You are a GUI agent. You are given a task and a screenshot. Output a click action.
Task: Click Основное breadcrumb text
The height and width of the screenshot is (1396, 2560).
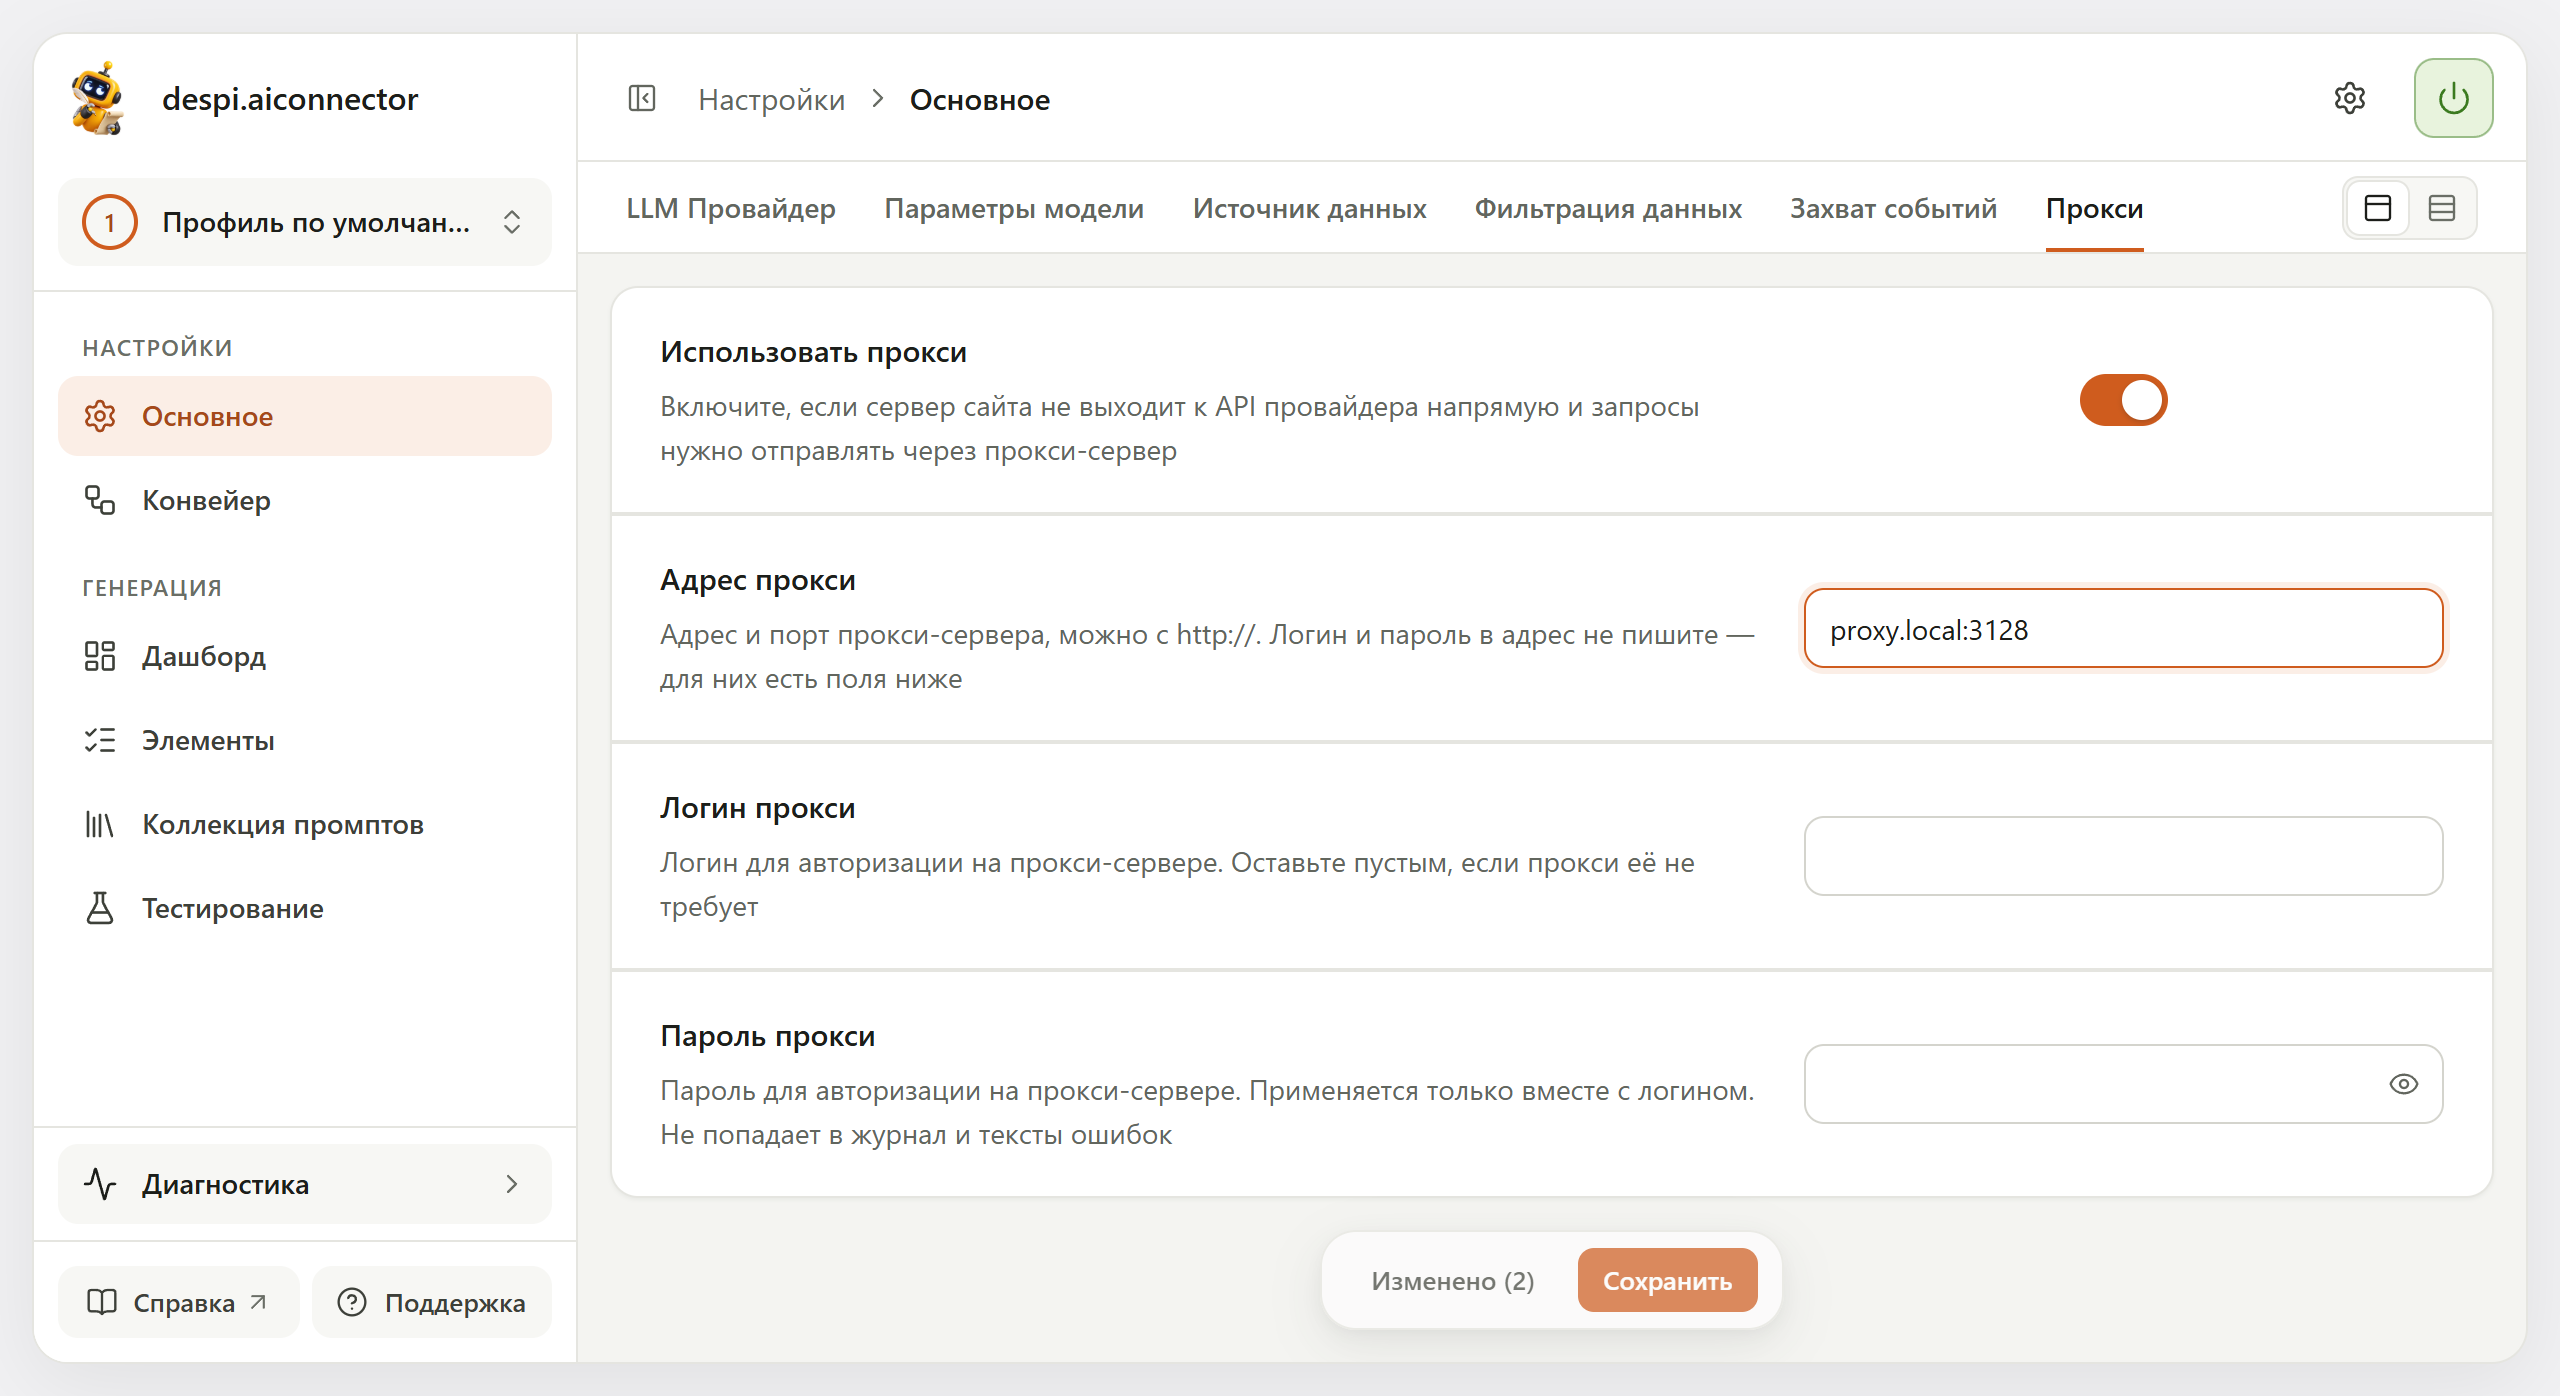(x=980, y=100)
